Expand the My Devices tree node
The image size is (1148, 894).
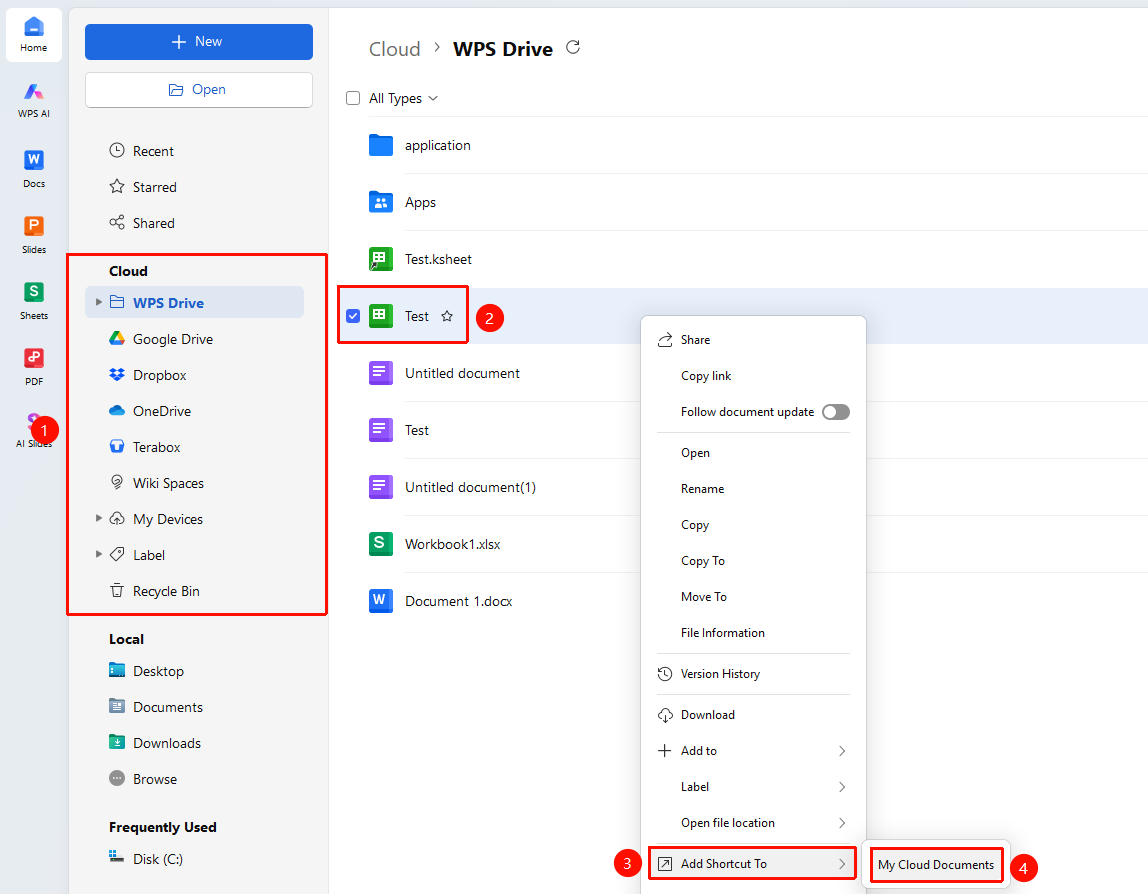(98, 518)
